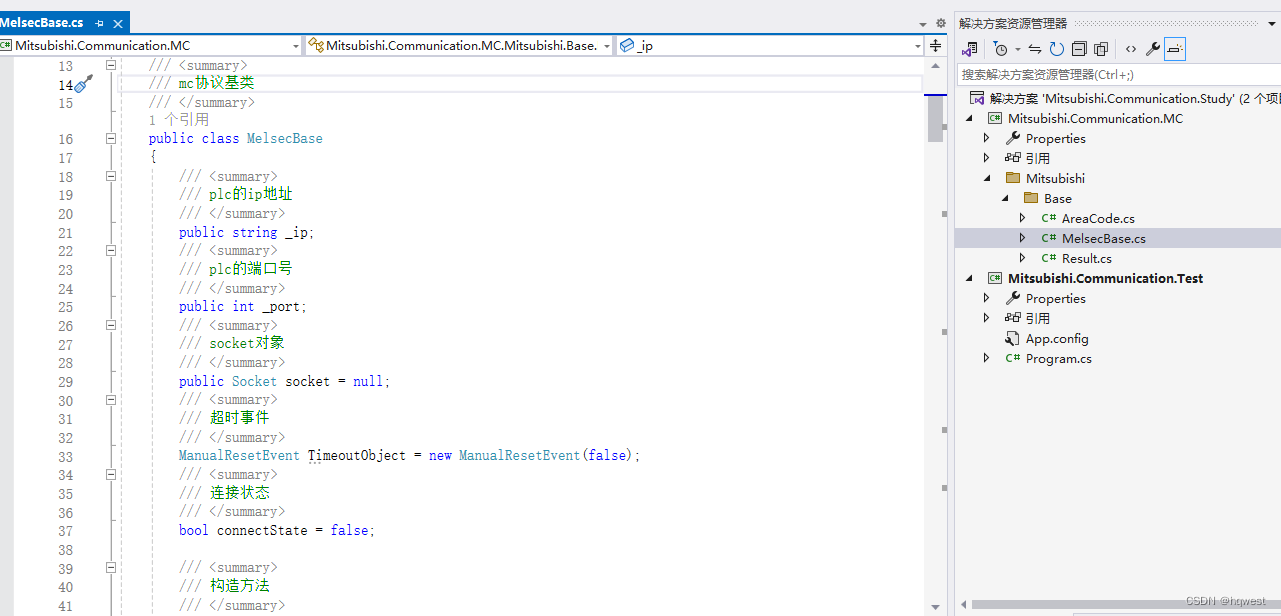Open the Mitsubishi.Base type navigation dropdown

click(607, 46)
